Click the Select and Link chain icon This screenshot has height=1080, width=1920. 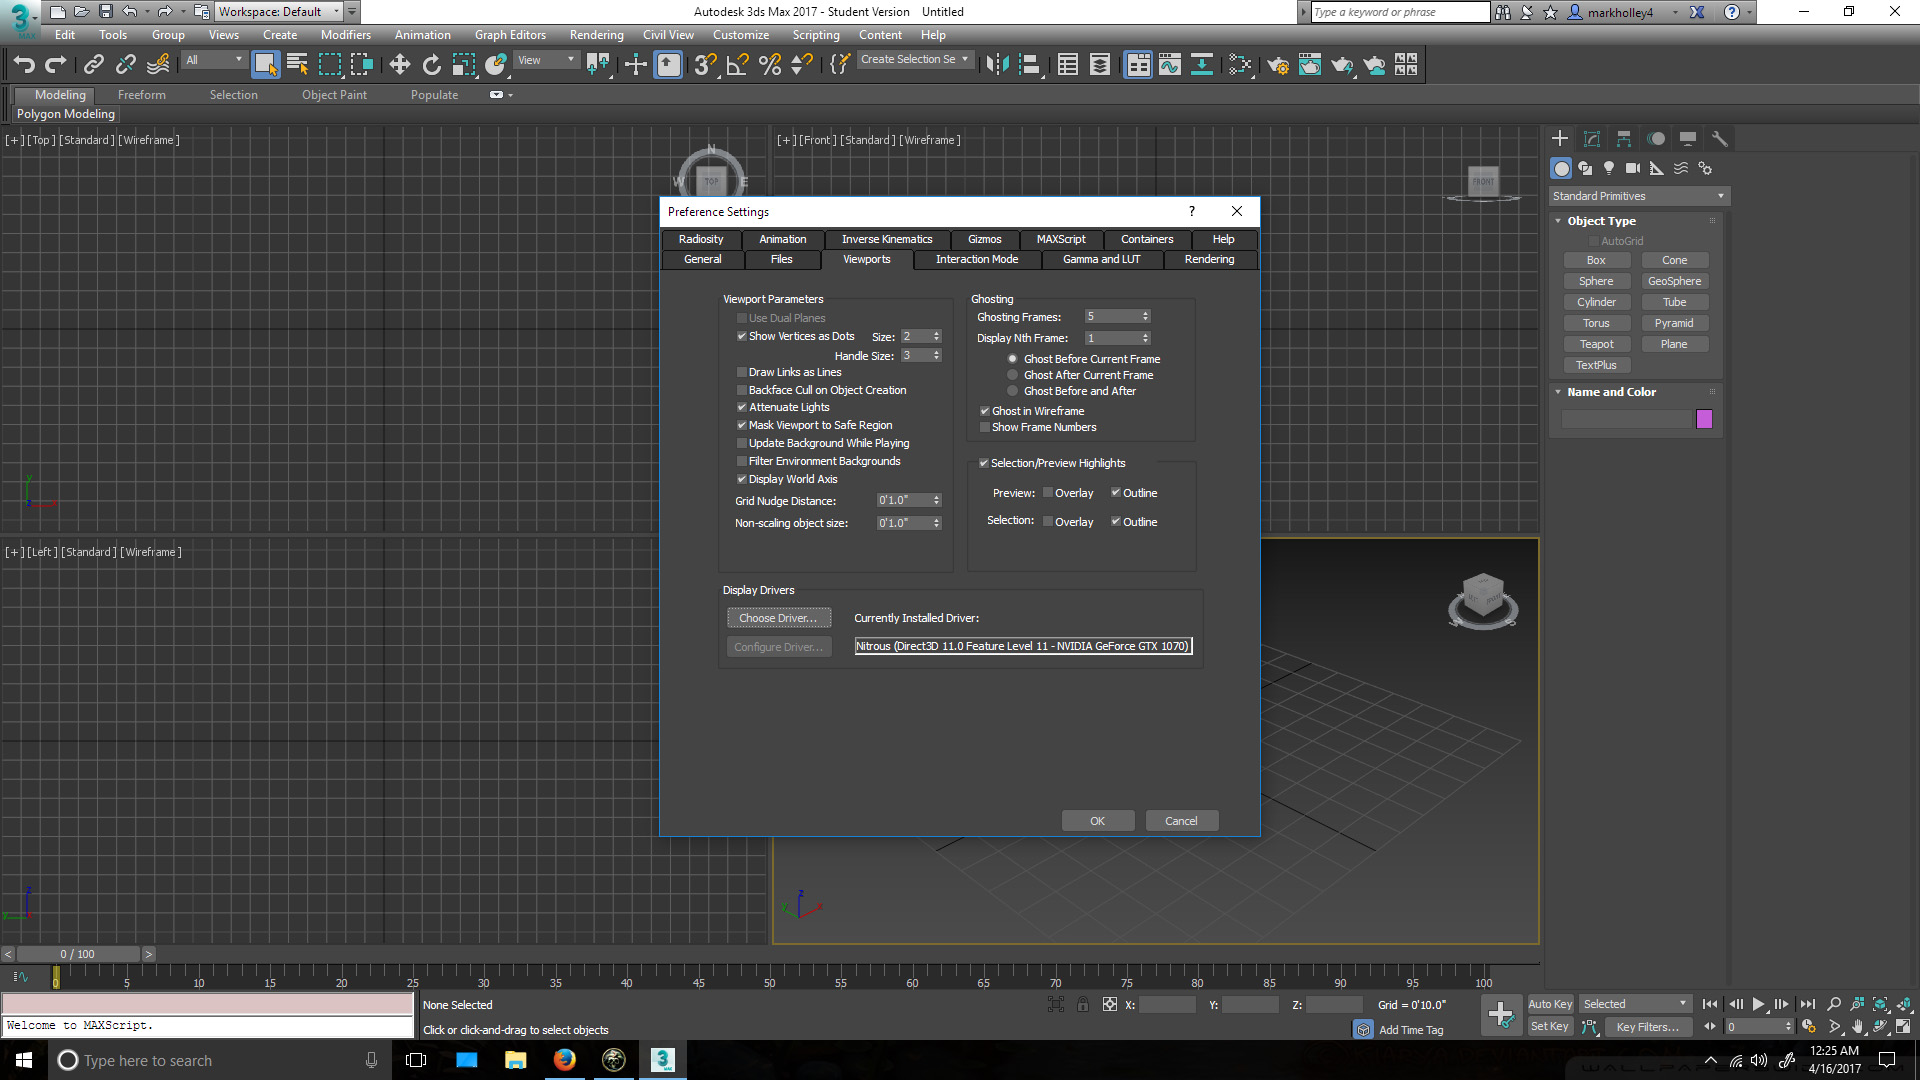[94, 65]
